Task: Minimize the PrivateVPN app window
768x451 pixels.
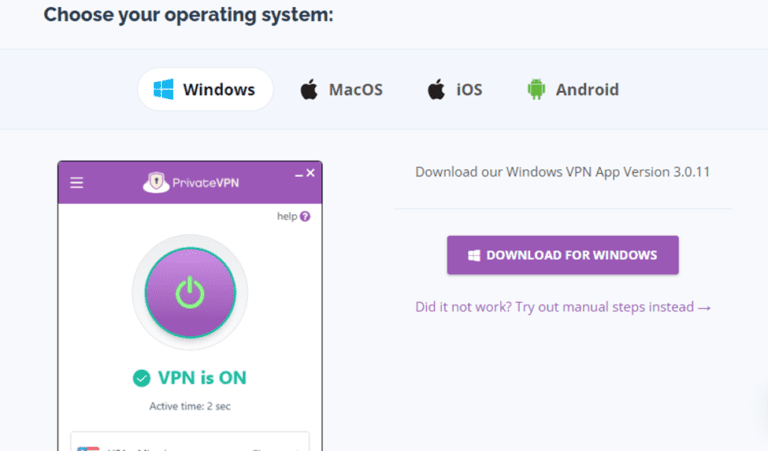Action: (298, 175)
